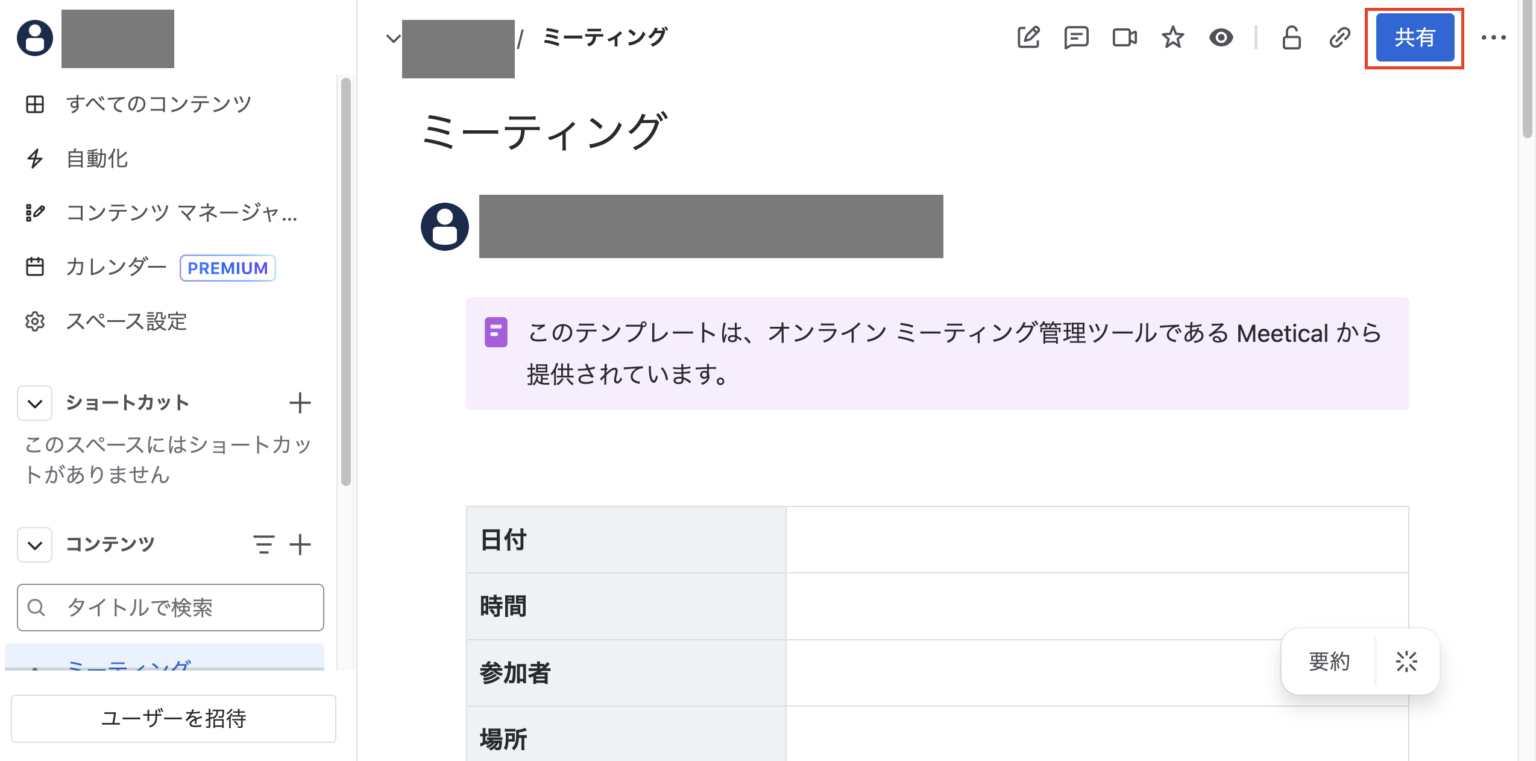The height and width of the screenshot is (761, 1536).
Task: Open the ... more actions menu
Action: (1494, 37)
